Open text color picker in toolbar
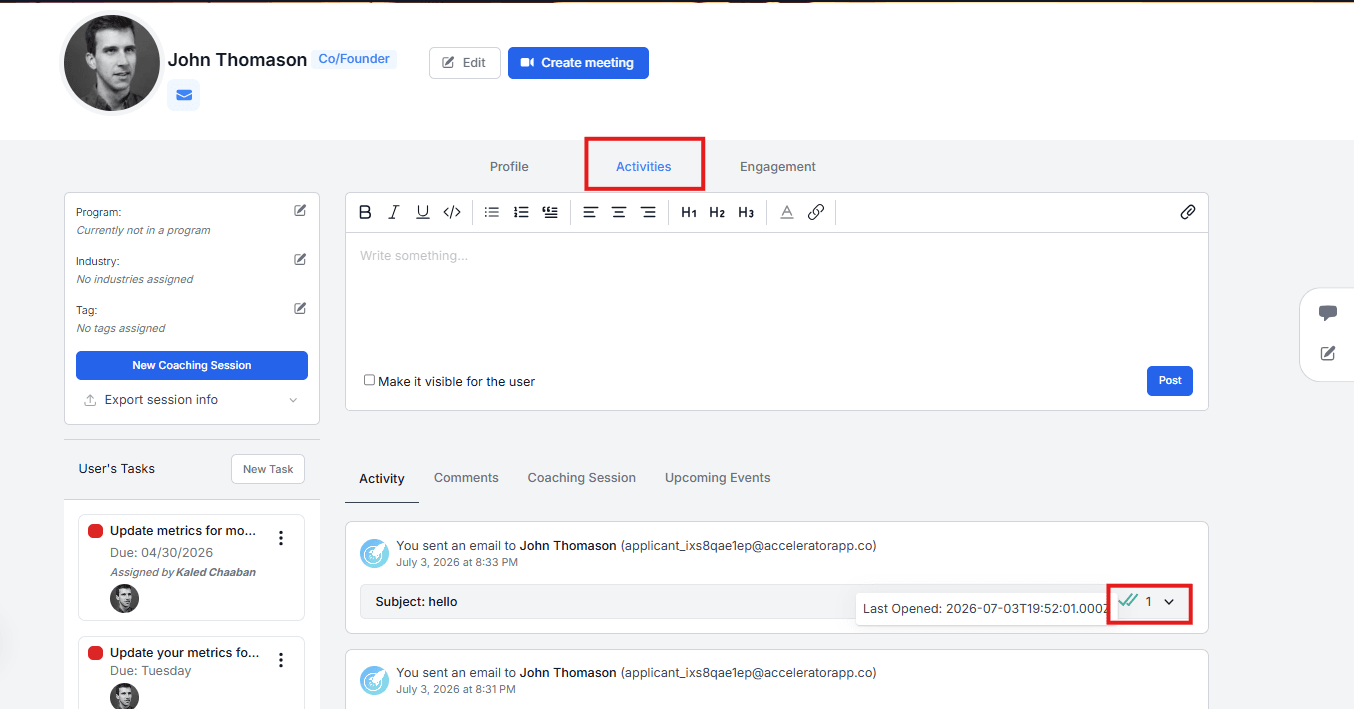This screenshot has height=709, width=1354. click(787, 212)
